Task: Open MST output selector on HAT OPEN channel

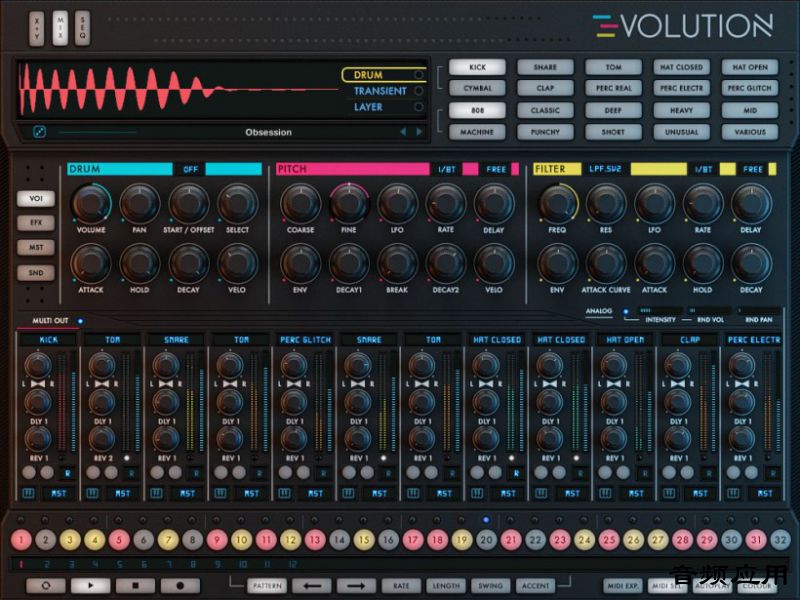Action: [x=636, y=493]
